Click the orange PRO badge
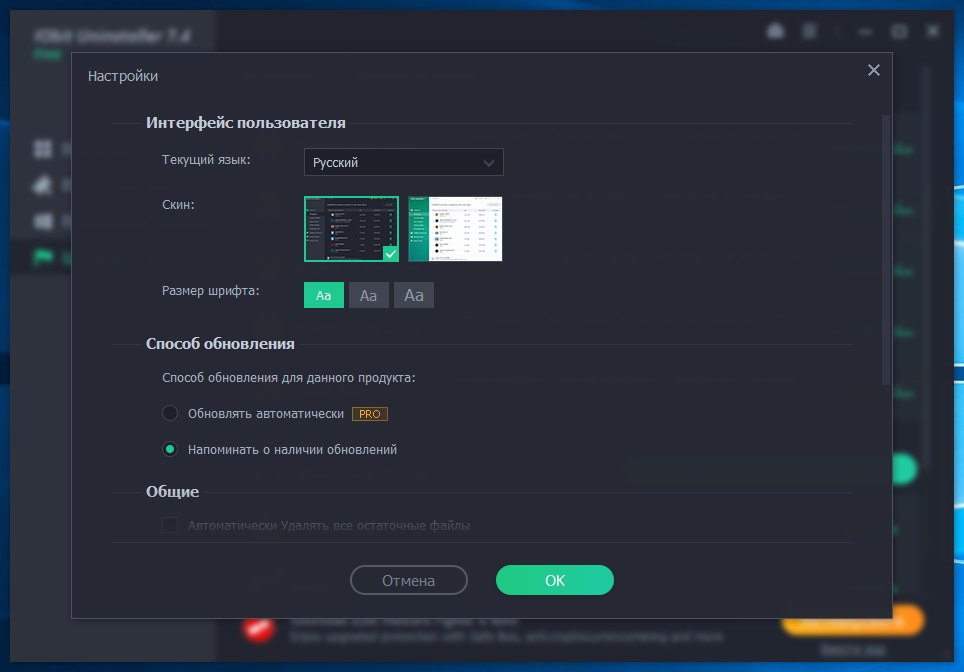The height and width of the screenshot is (672, 964). [x=369, y=413]
